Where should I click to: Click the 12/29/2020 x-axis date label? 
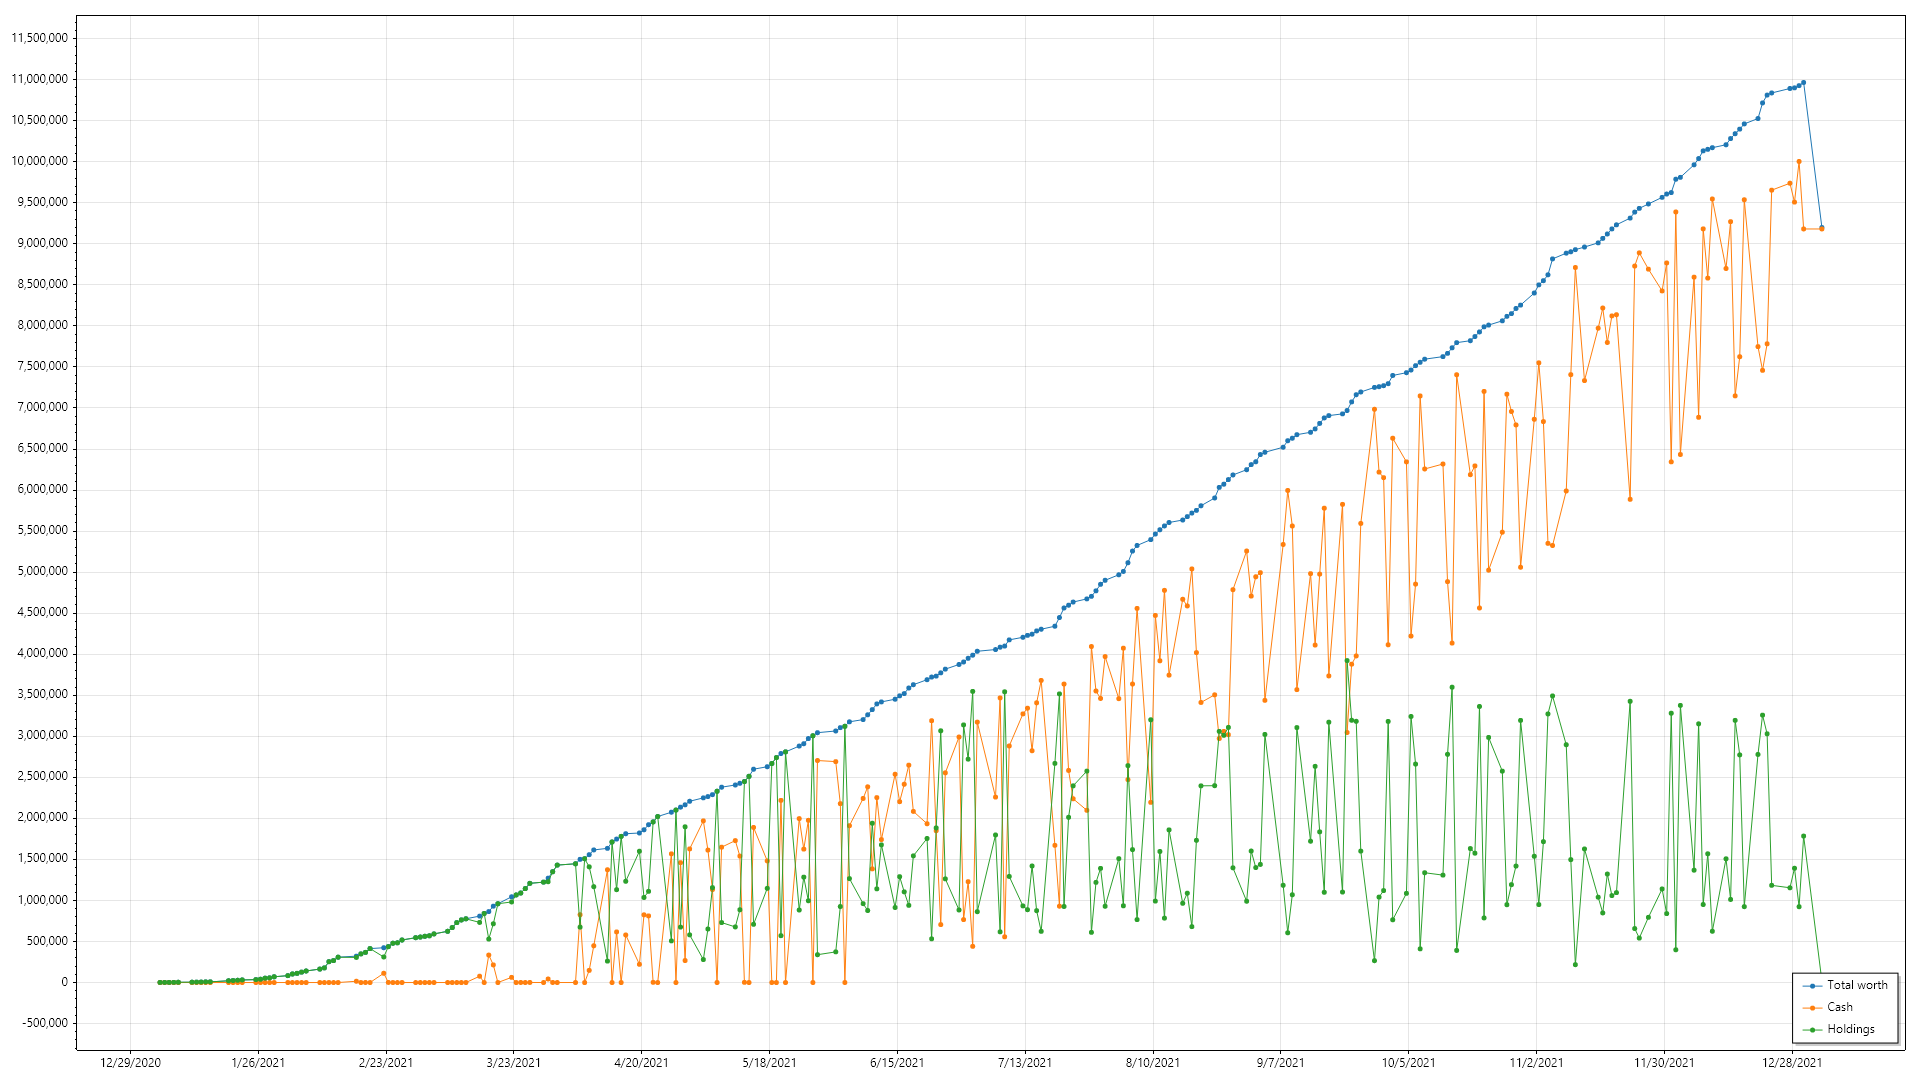[130, 1063]
